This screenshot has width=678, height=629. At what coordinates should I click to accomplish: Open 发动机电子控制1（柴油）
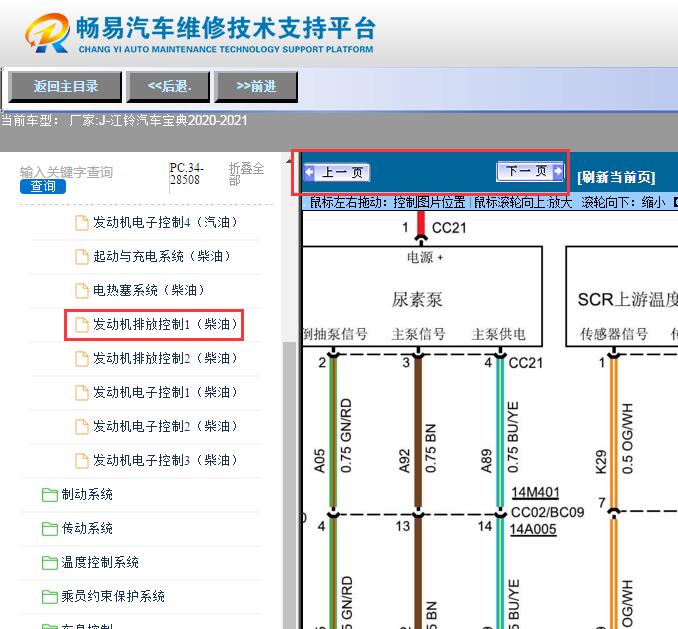click(x=165, y=393)
